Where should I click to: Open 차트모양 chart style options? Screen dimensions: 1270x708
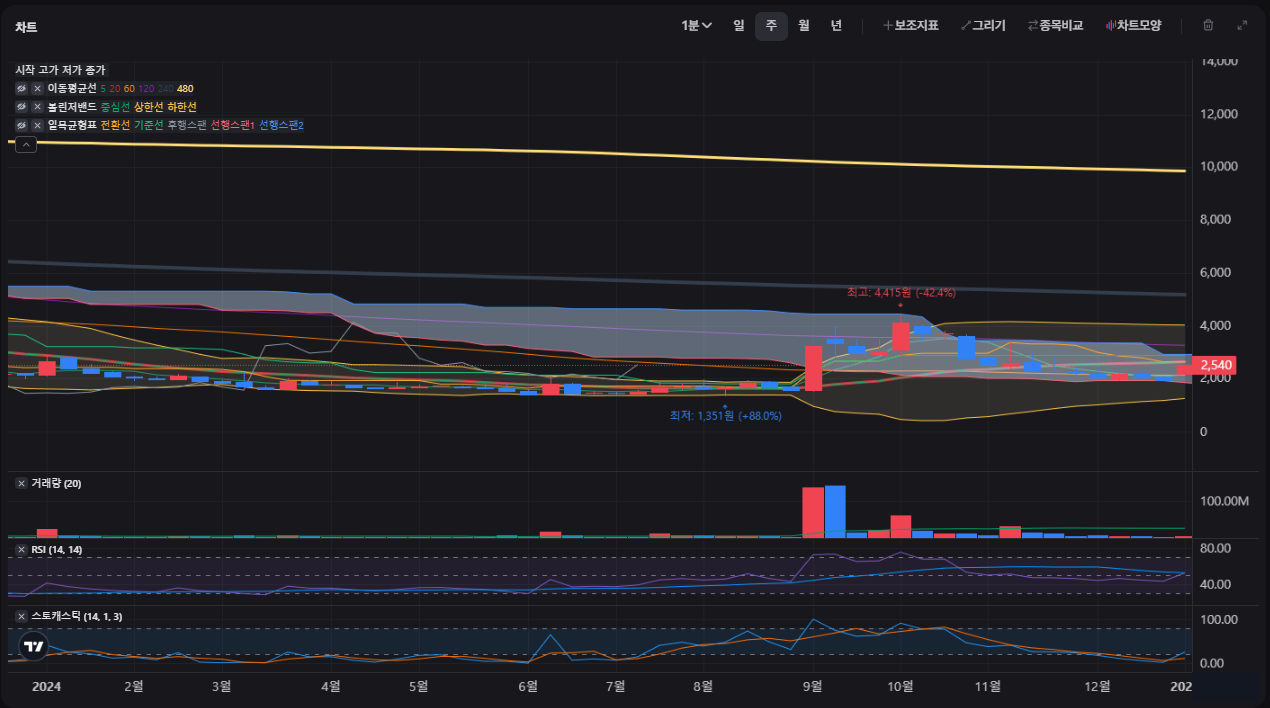(x=1133, y=26)
